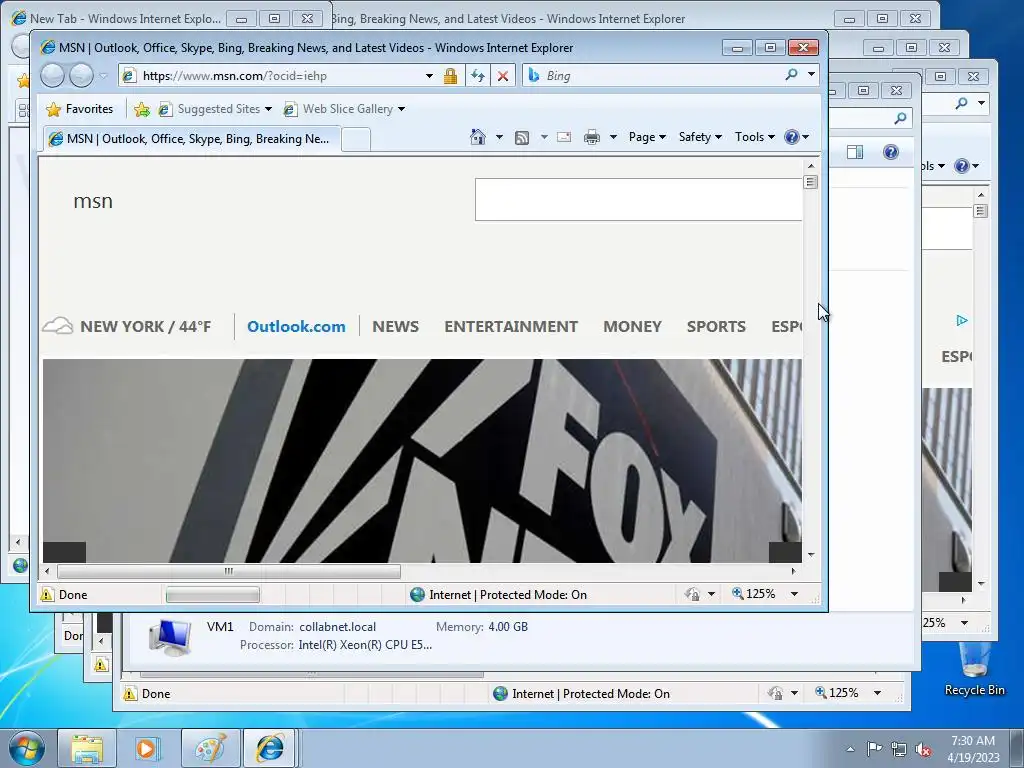The image size is (1024, 768).
Task: Open a new blank tab
Action: pos(356,140)
